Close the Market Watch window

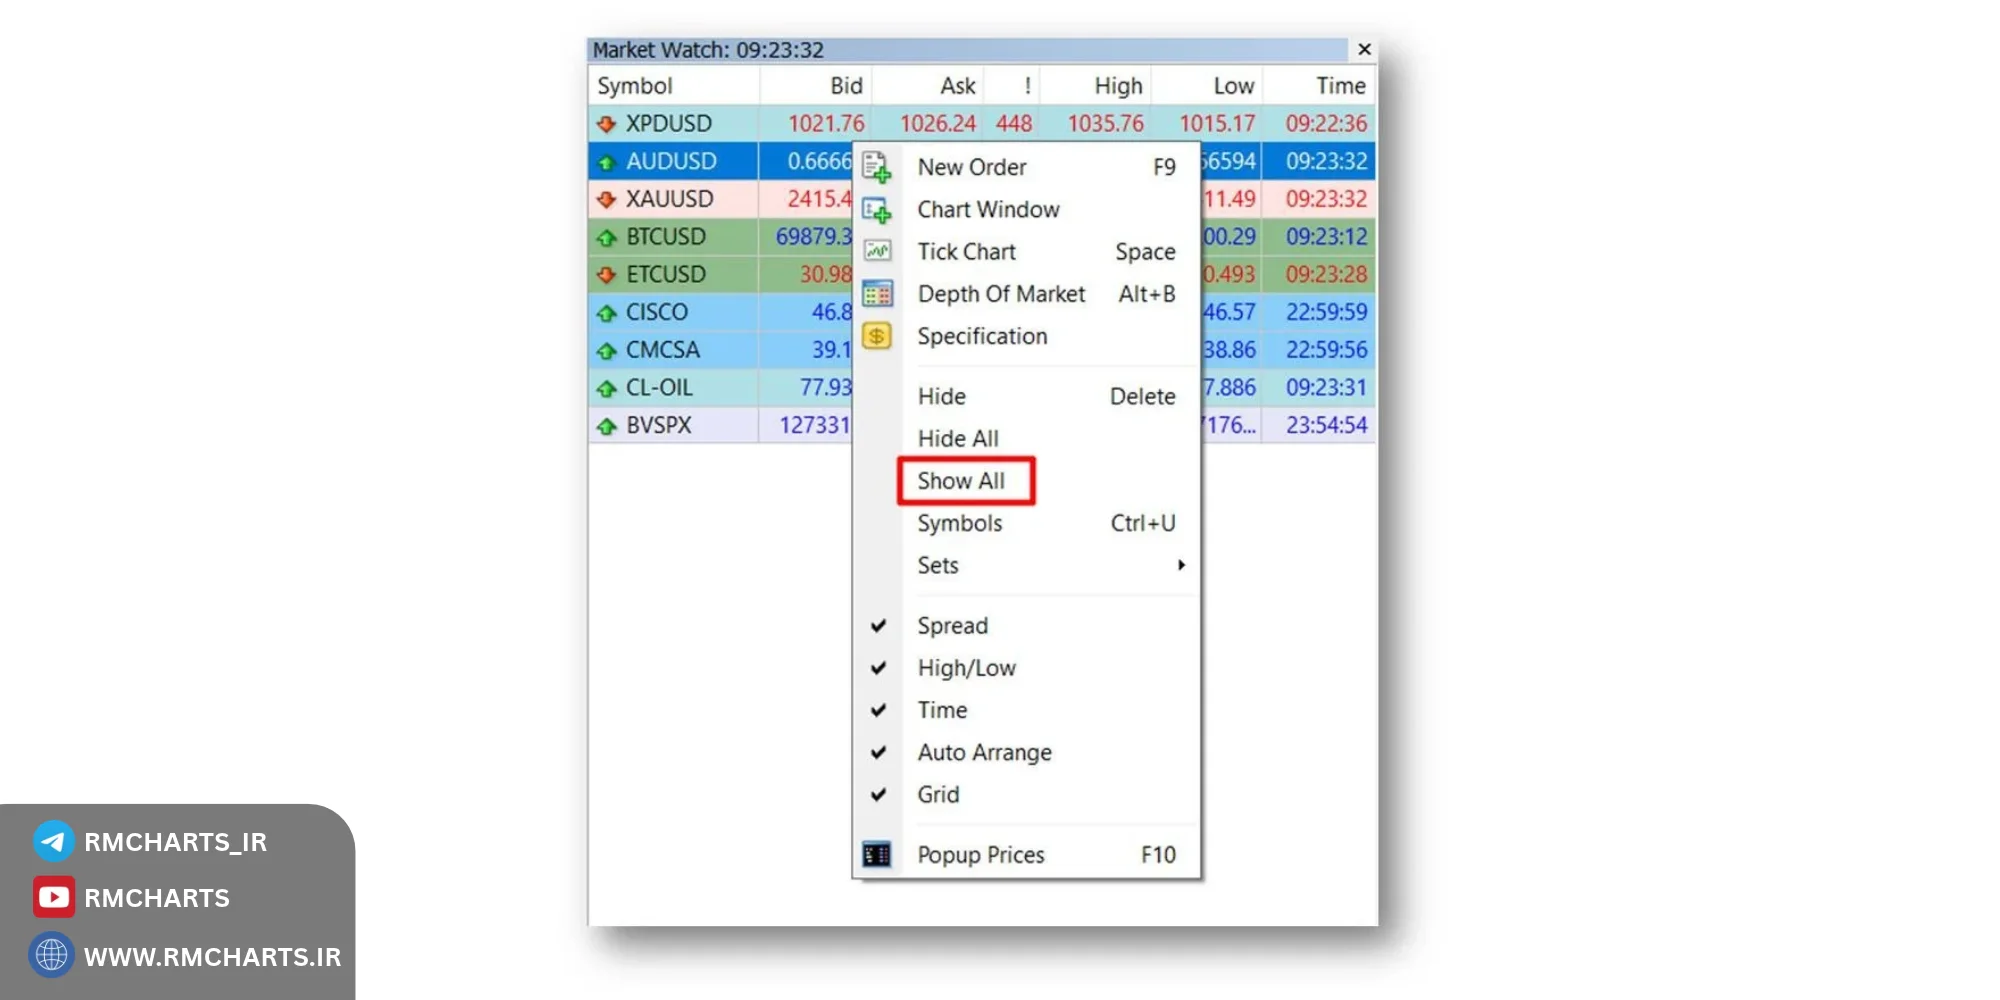point(1364,49)
